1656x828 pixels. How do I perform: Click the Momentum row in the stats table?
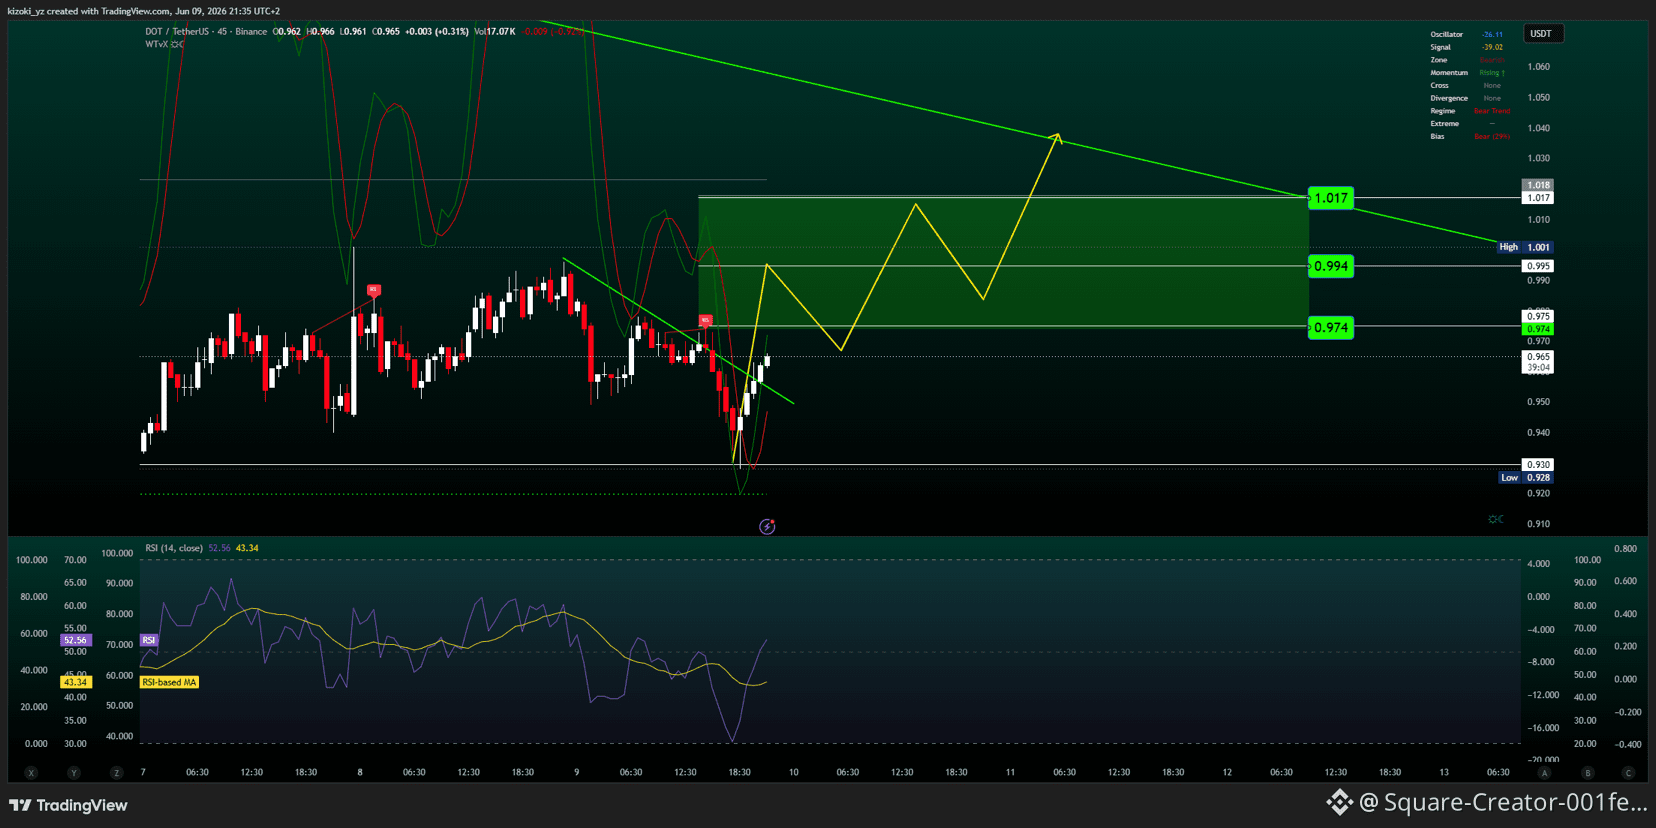(1470, 73)
